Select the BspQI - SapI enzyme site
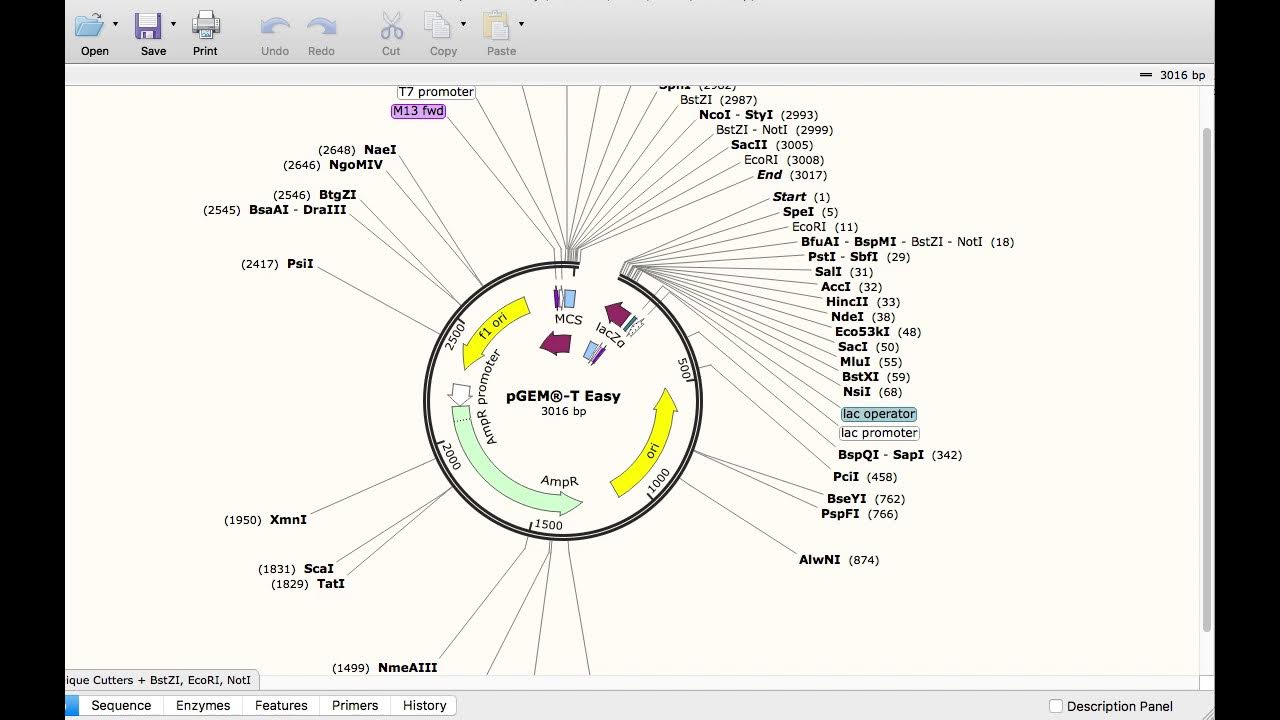 click(880, 455)
